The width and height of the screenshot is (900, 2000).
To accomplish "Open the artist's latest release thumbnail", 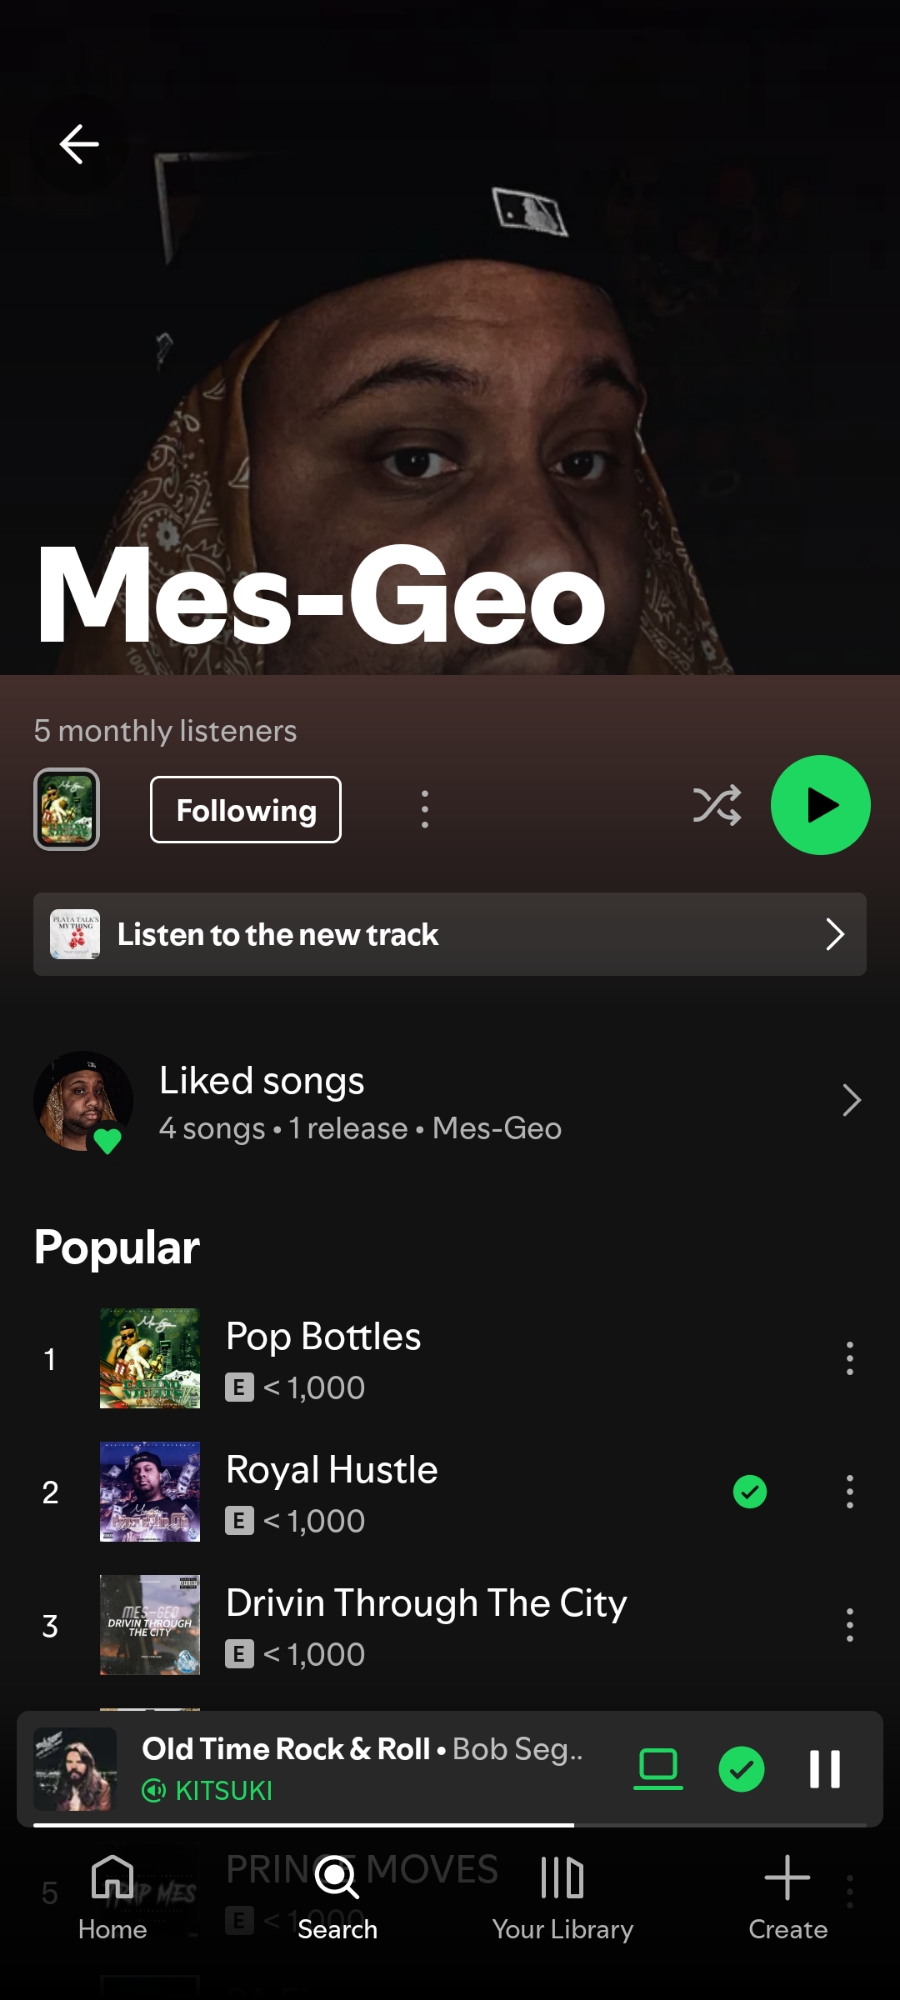I will 67,809.
